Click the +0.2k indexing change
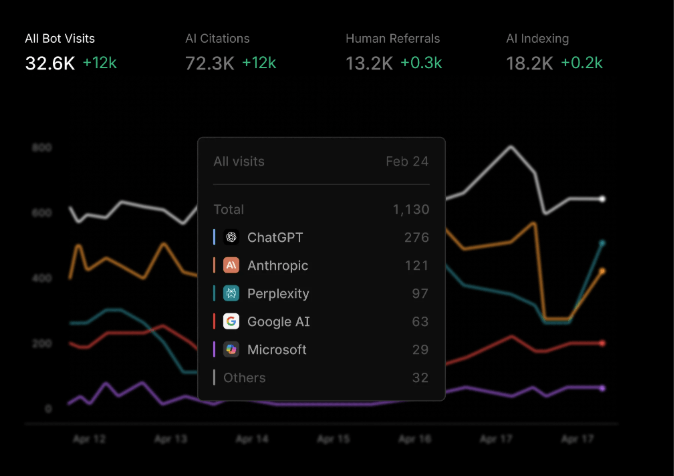 (582, 63)
